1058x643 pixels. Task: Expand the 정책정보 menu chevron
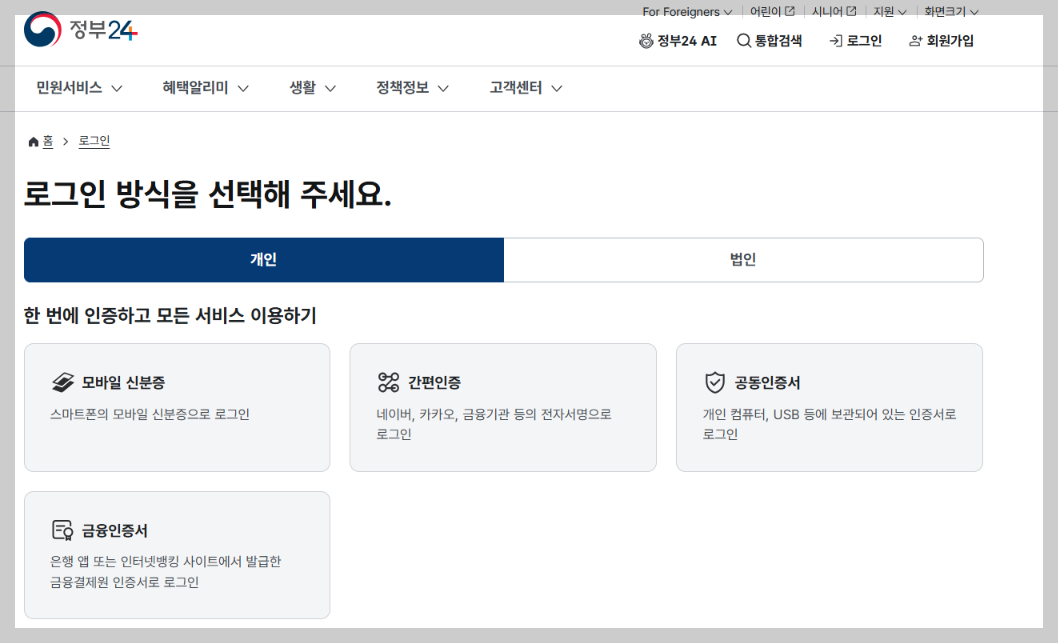click(x=443, y=88)
